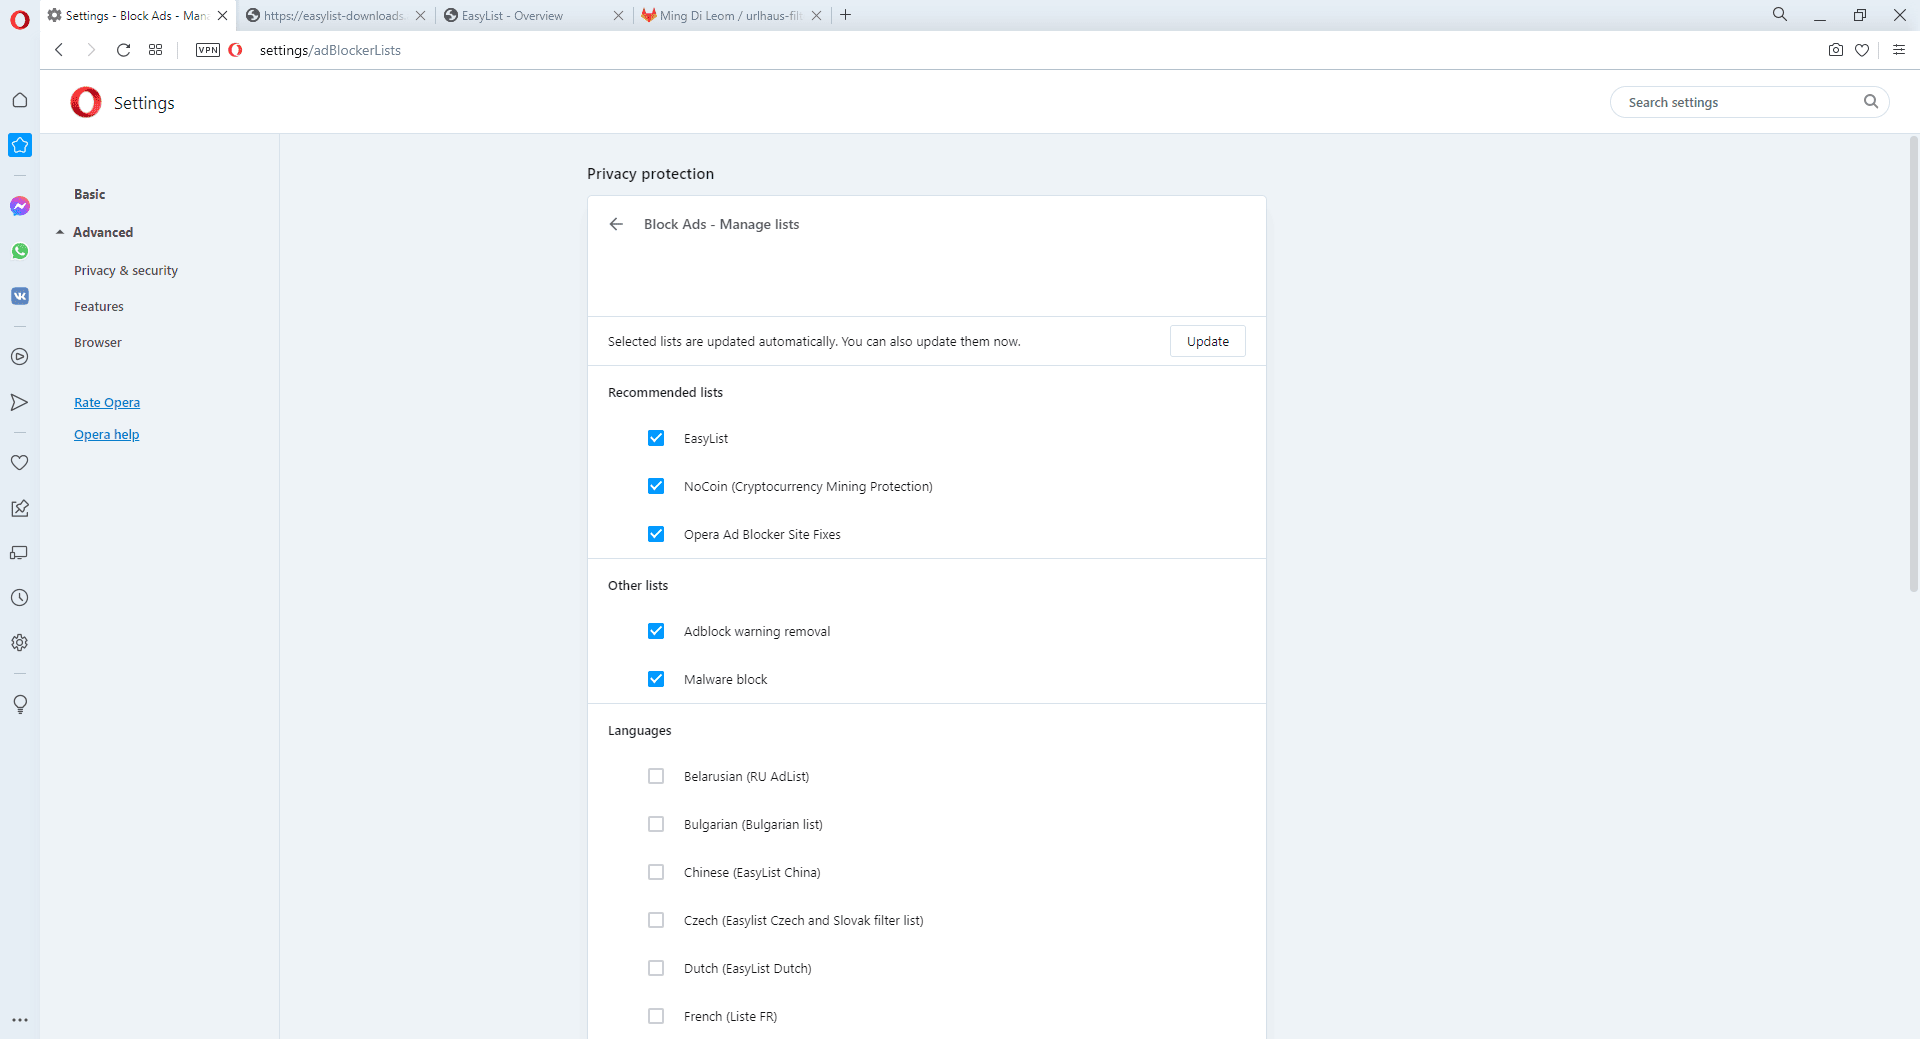Uncheck the Malware block list
Viewport: 1920px width, 1039px height.
coord(656,679)
